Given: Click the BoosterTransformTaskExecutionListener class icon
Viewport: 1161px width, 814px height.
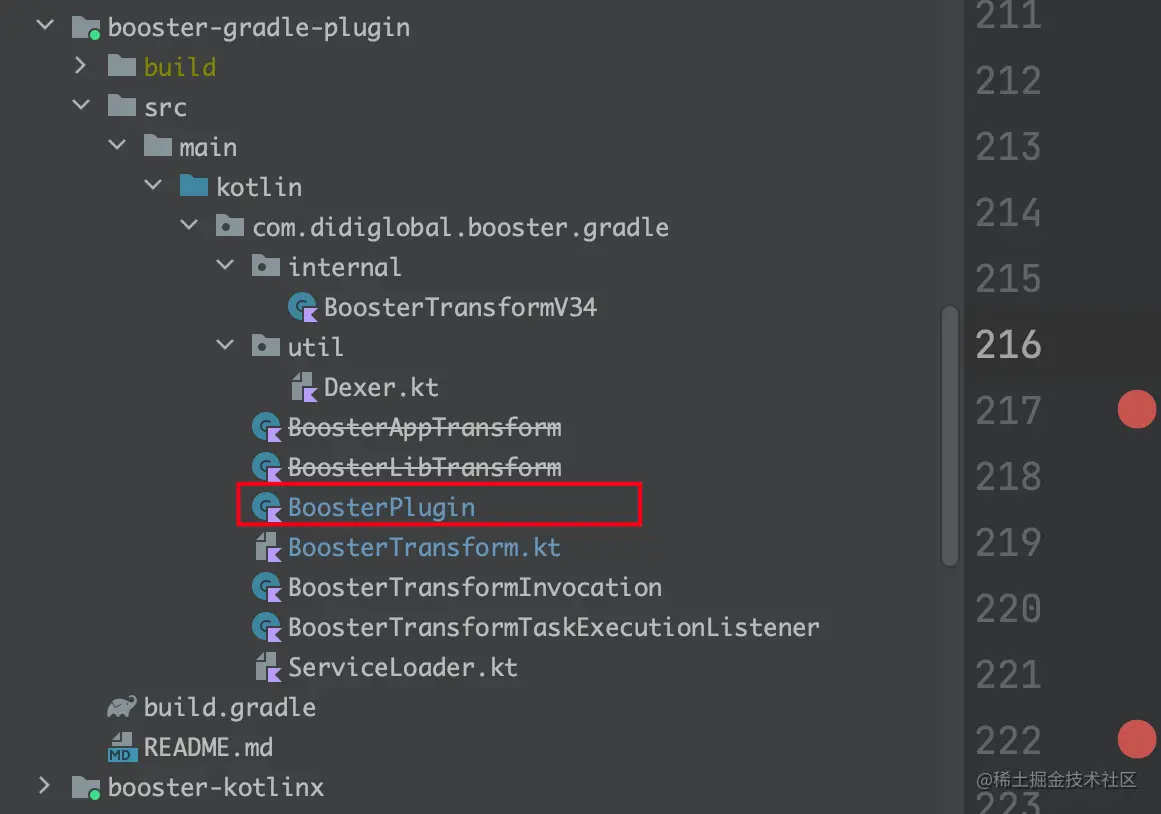Looking at the screenshot, I should click(267, 627).
